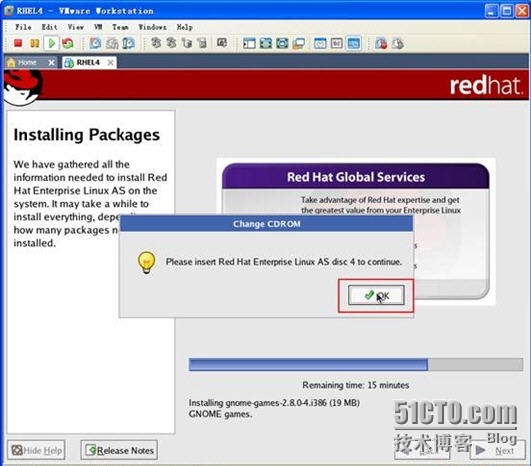Switch to Summary view toolbar icon

320,43
